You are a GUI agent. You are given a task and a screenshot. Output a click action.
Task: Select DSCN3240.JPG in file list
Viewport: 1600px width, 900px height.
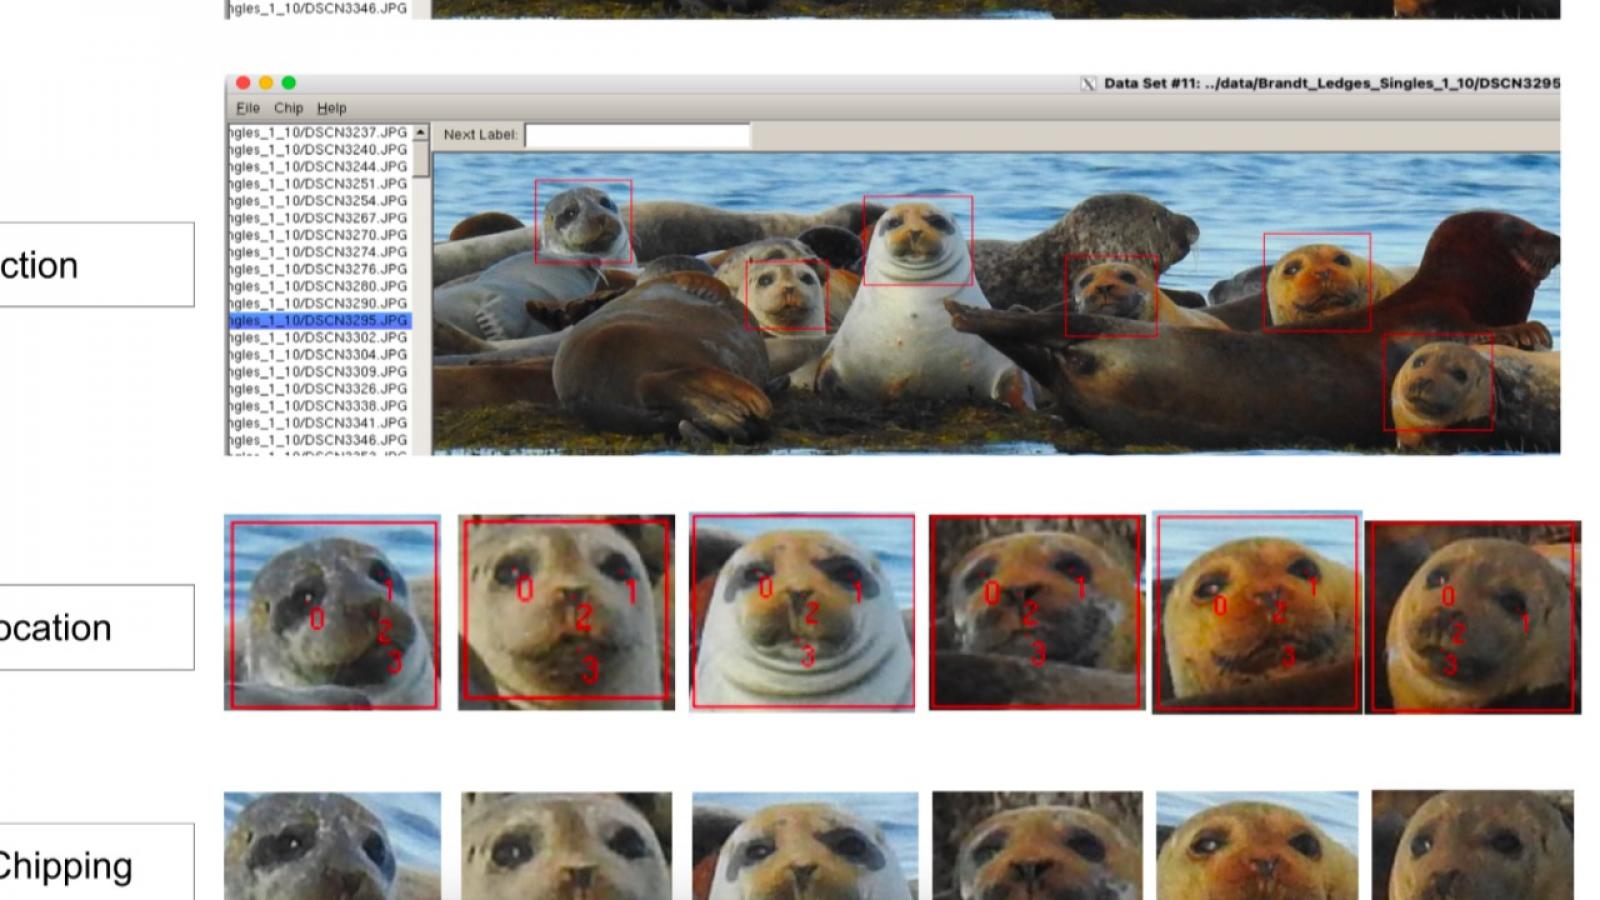319,149
